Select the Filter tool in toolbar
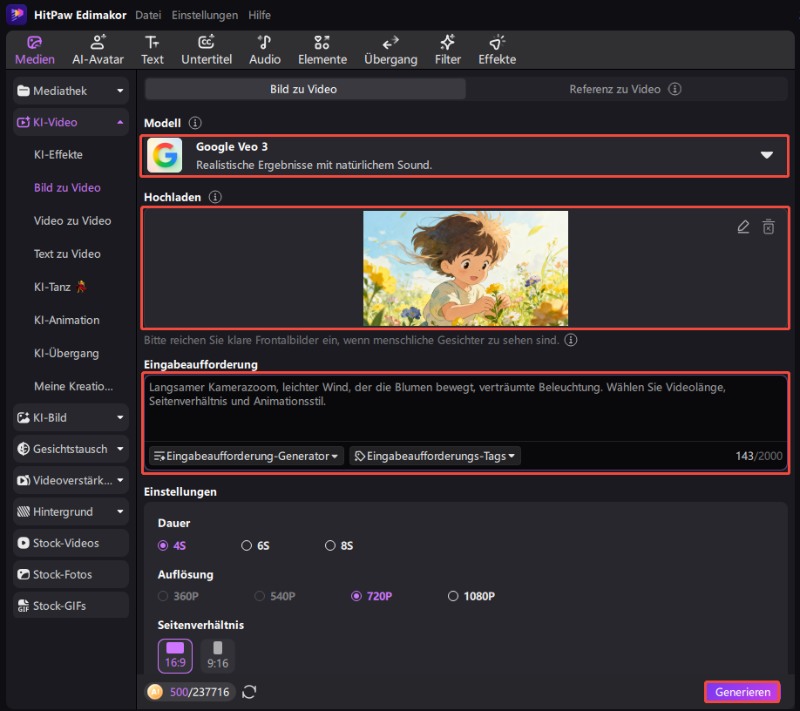800x711 pixels. click(447, 48)
